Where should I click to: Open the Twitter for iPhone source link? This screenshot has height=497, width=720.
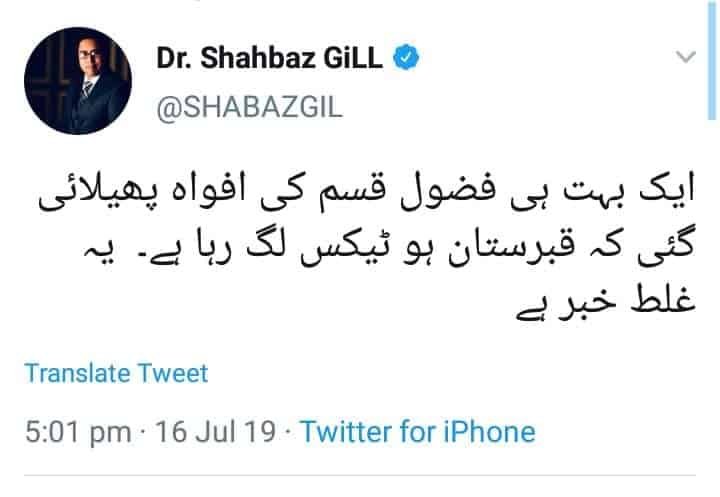(418, 432)
